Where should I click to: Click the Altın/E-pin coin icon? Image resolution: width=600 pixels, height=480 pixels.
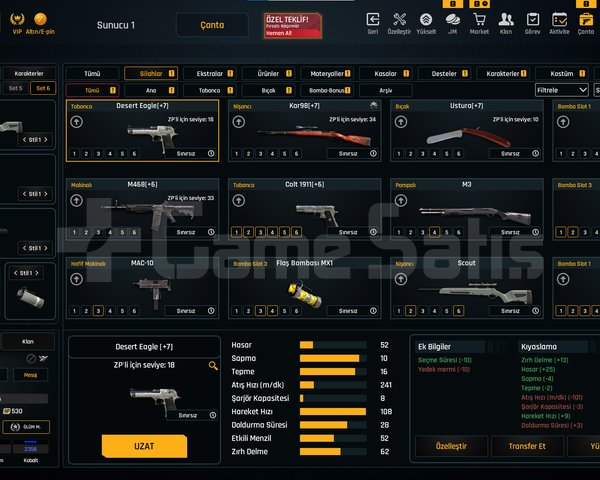40,19
